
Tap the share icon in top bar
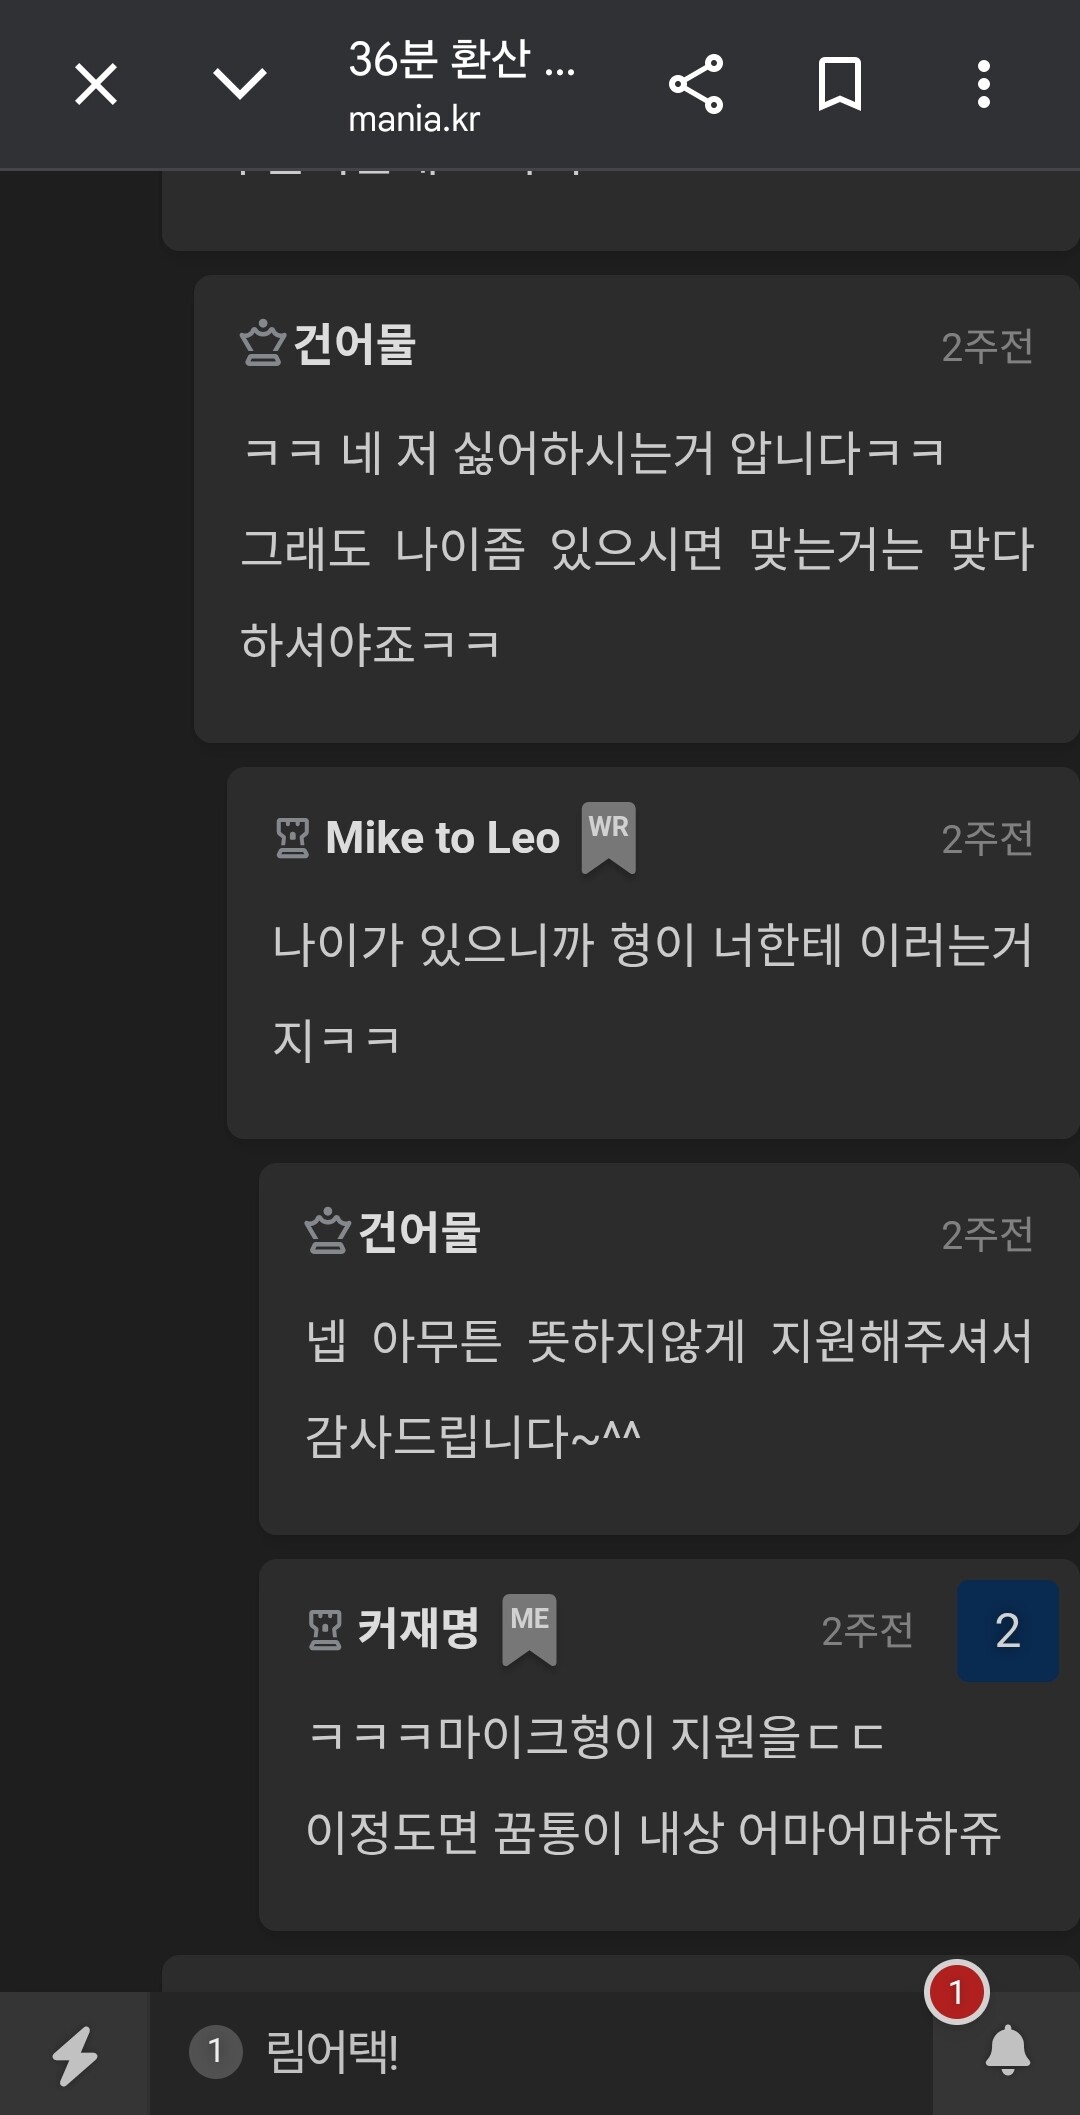point(696,84)
